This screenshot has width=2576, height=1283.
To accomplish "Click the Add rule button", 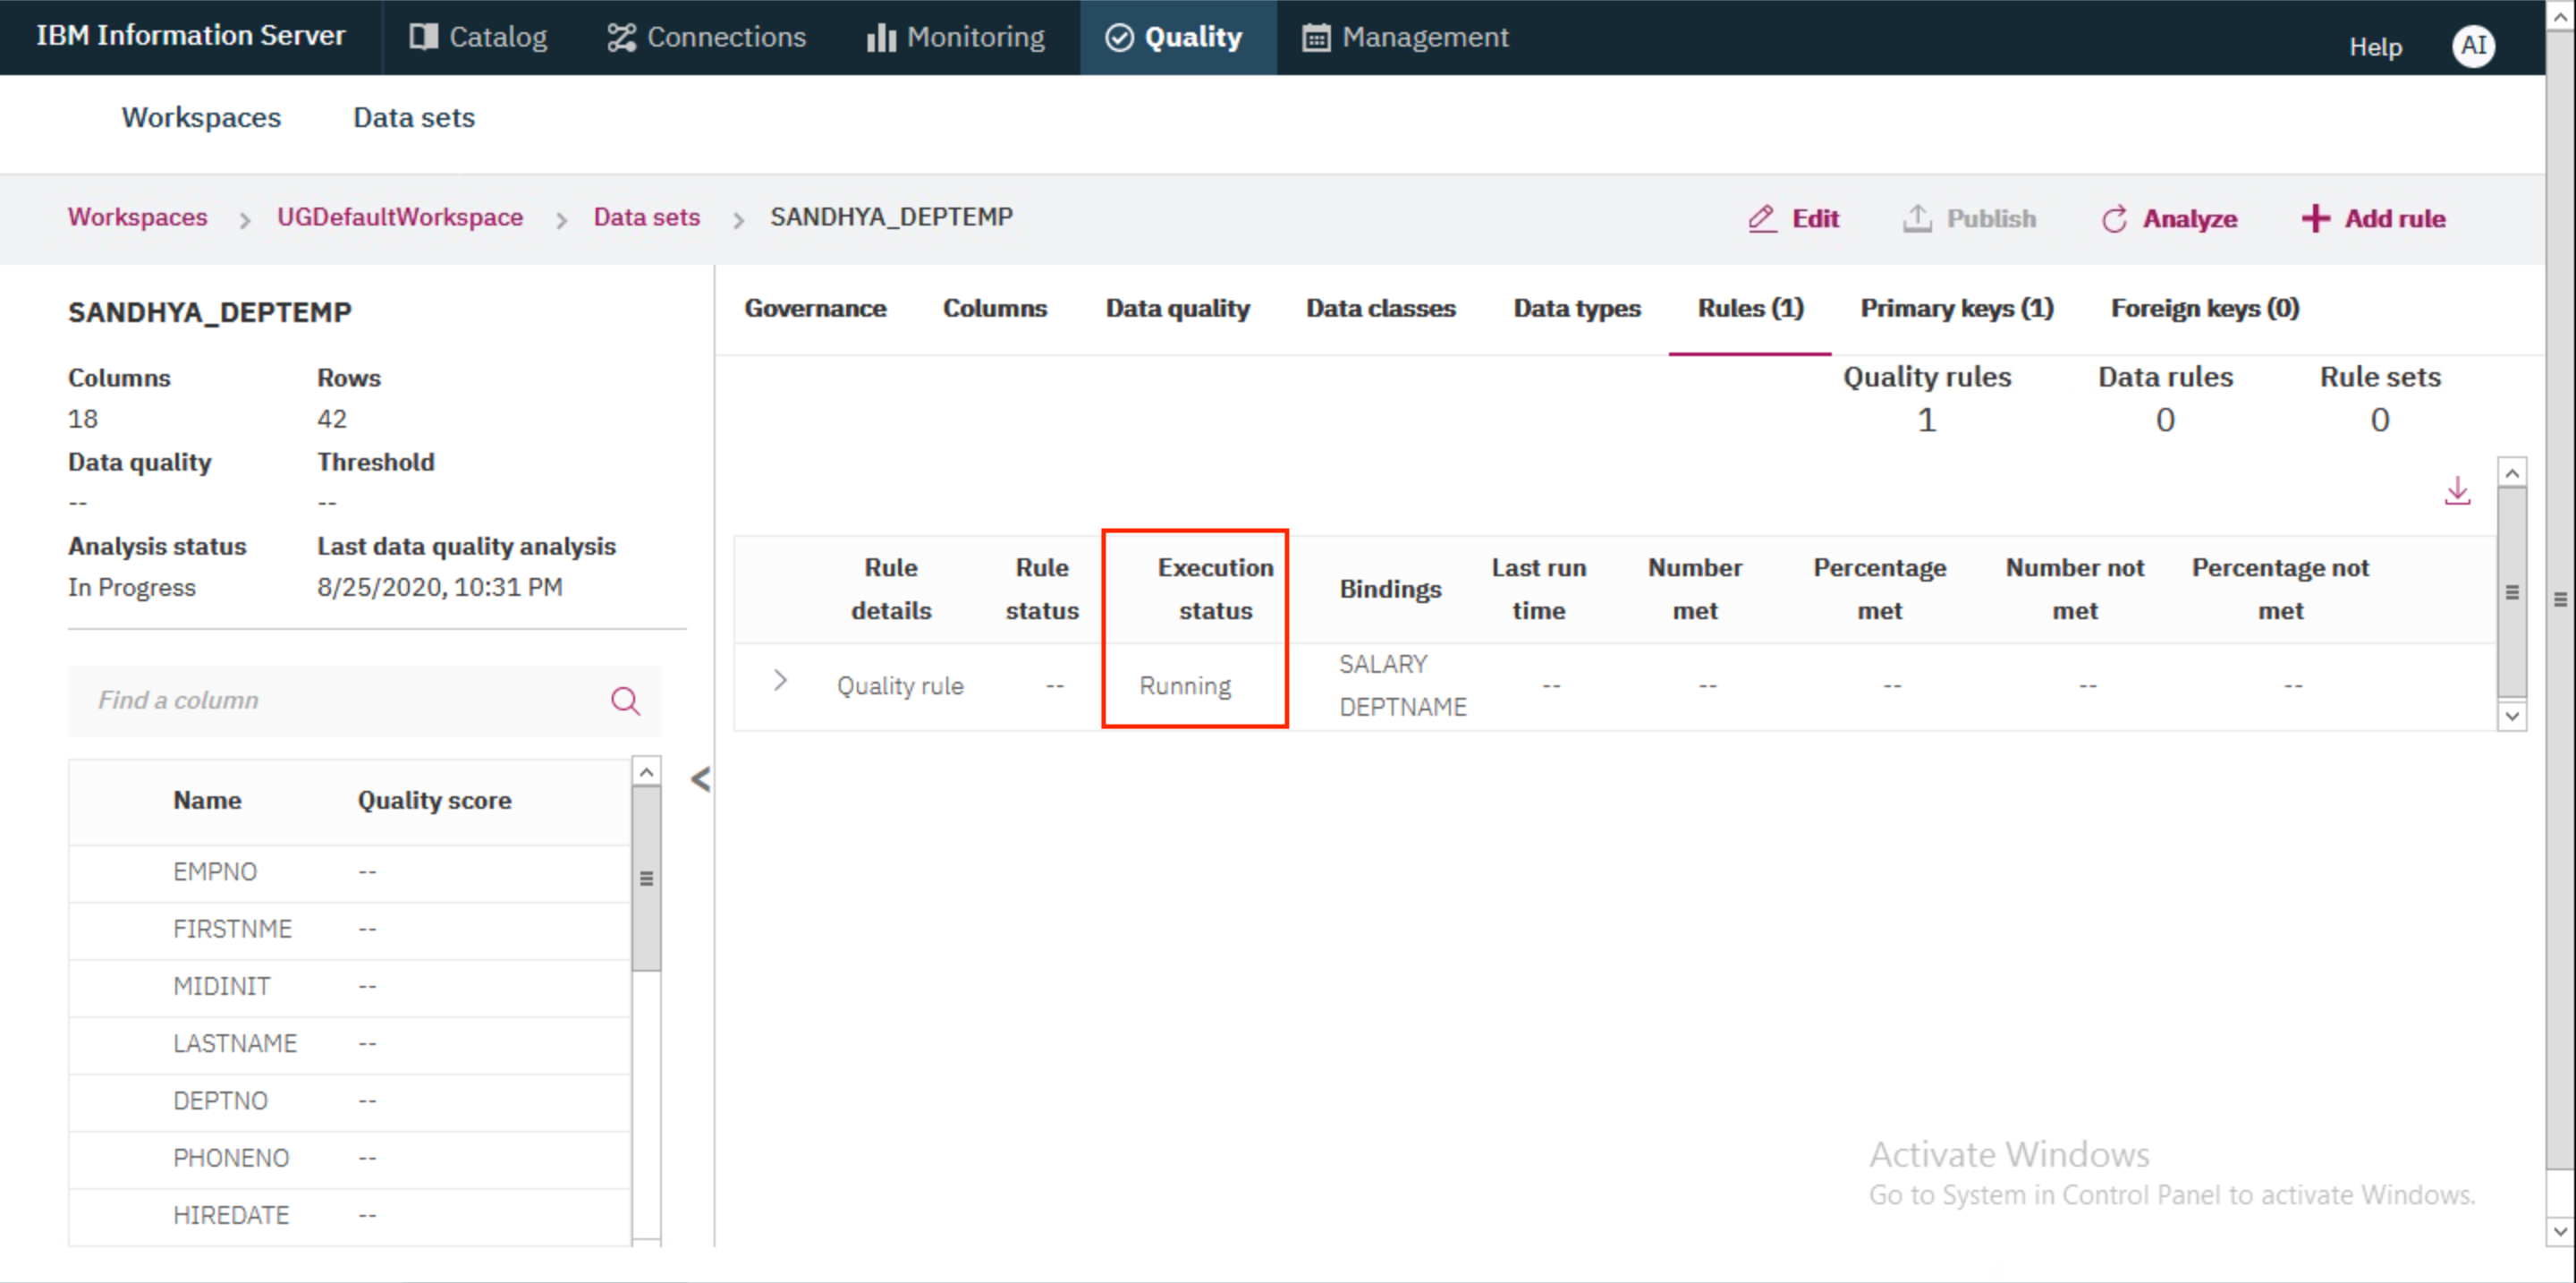I will coord(2373,218).
